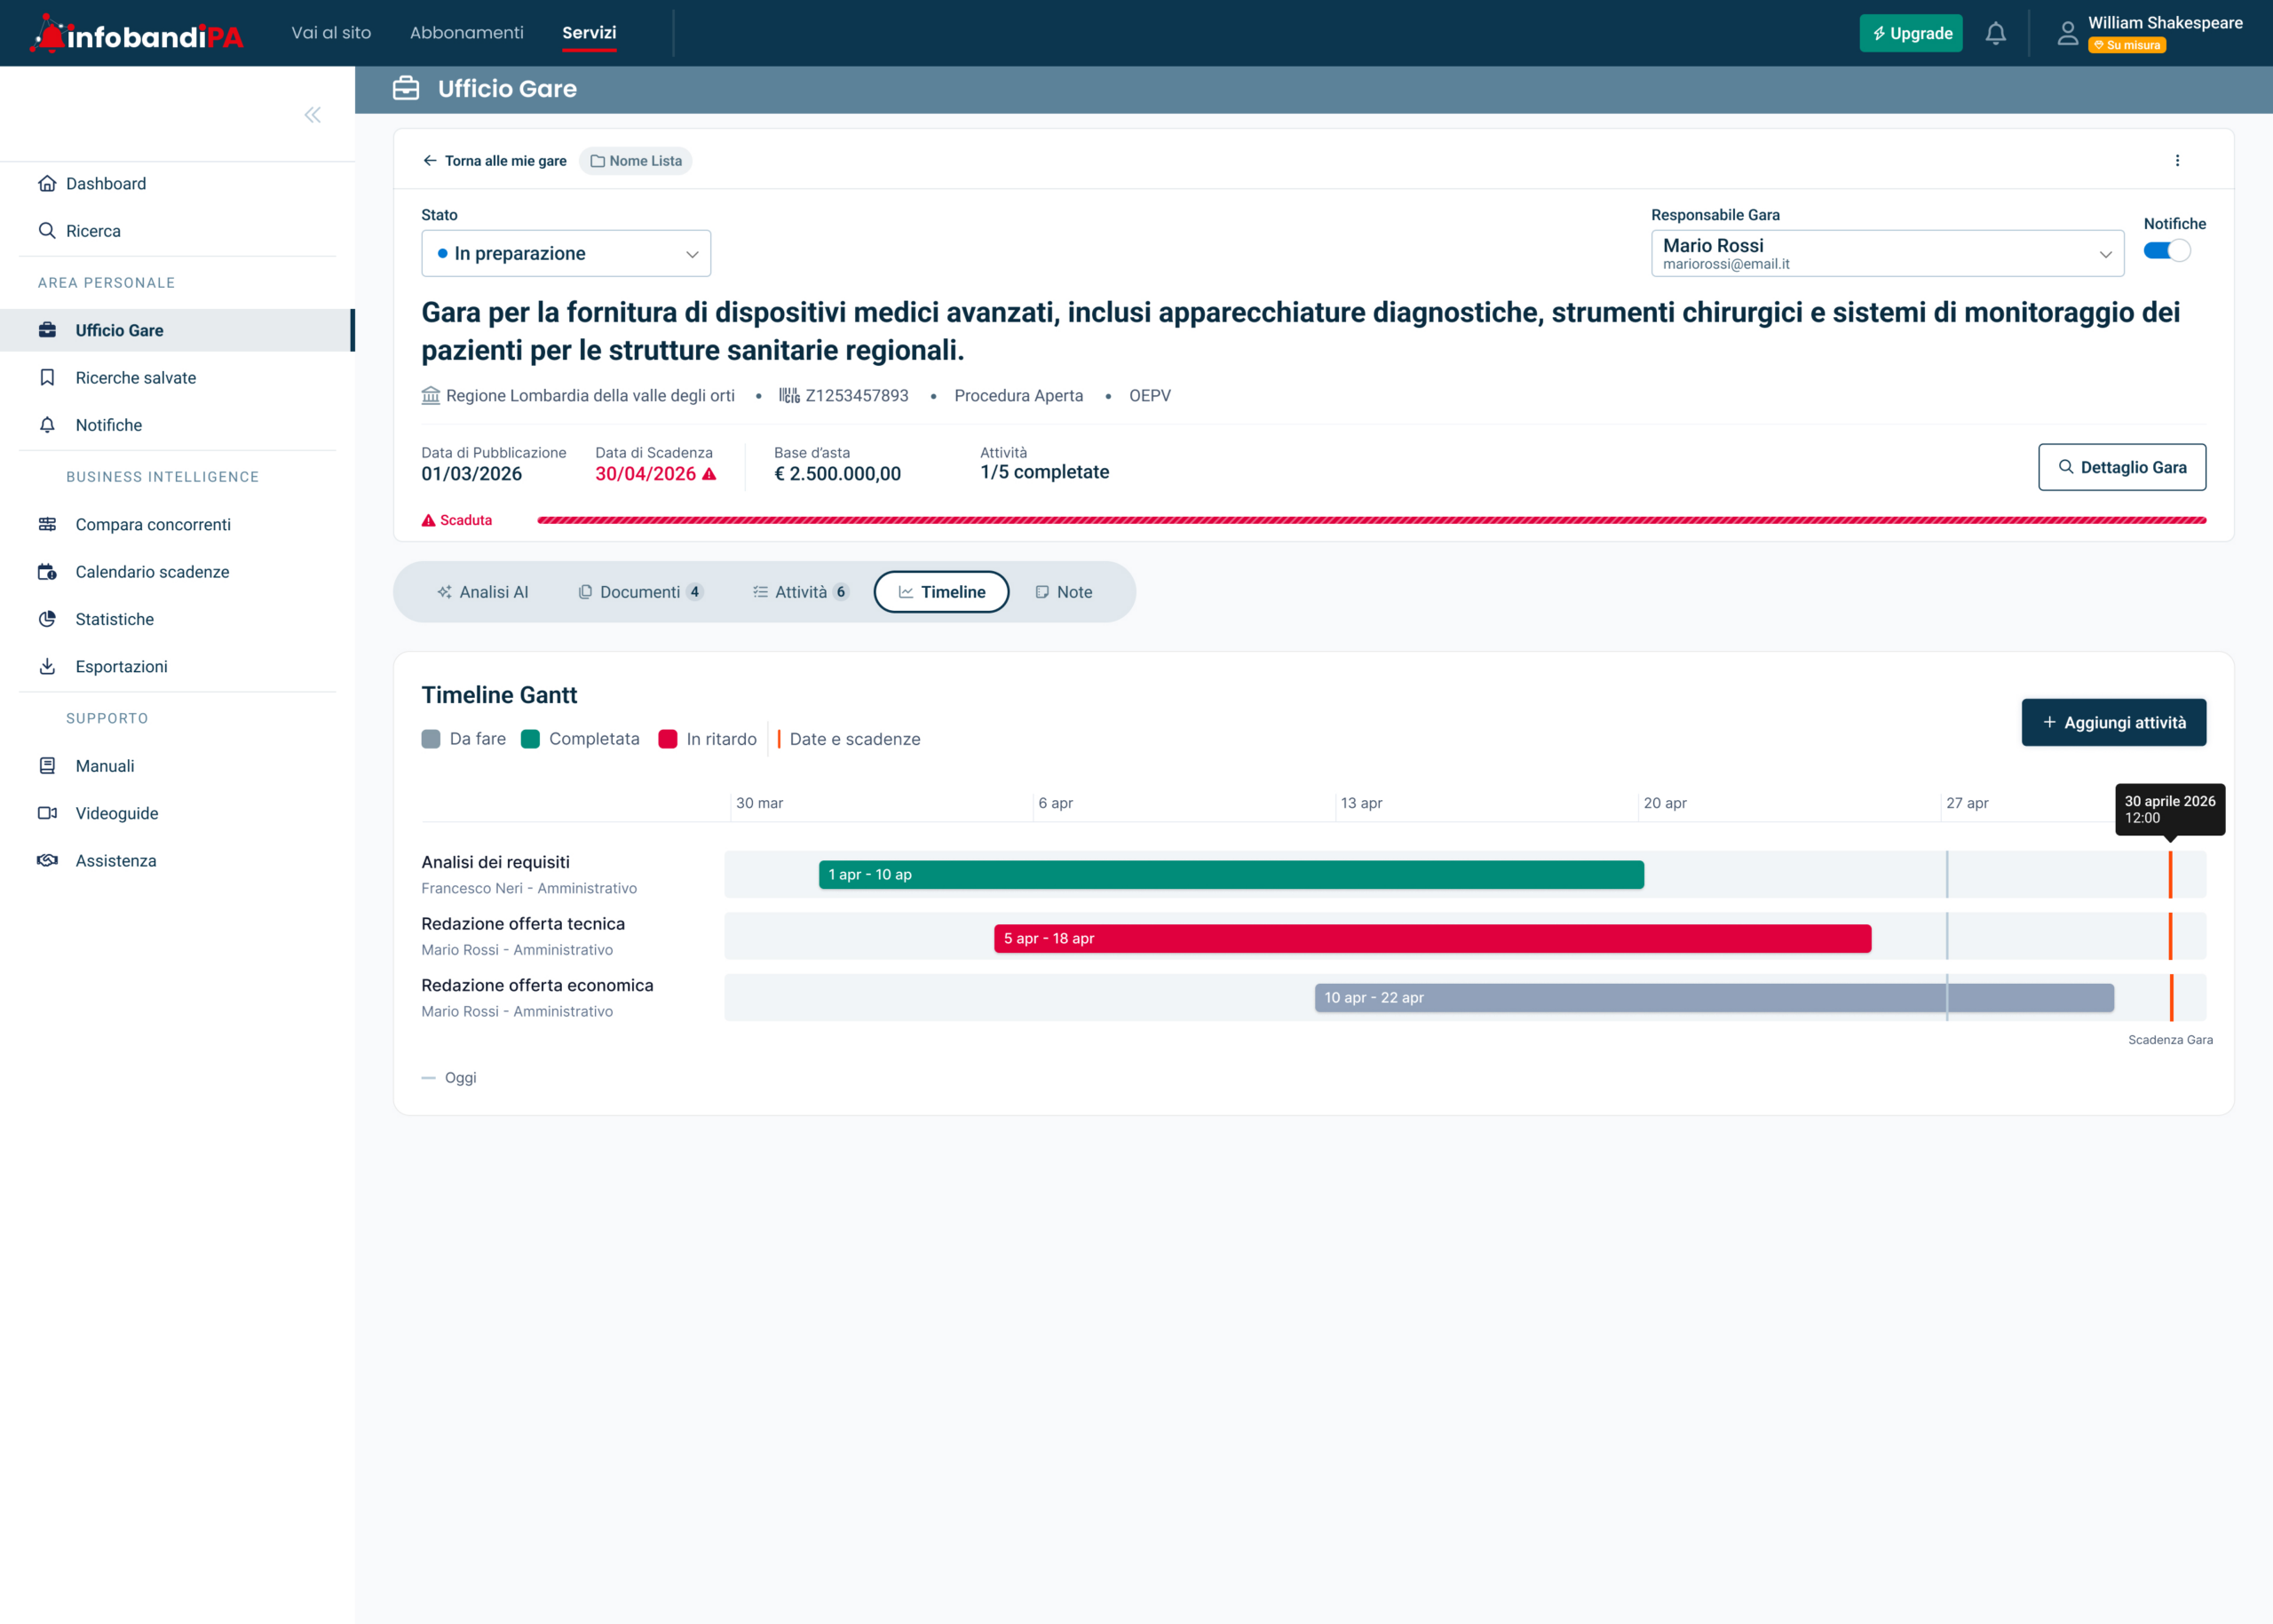Click the Date e scadenze legend label

pyautogui.click(x=855, y=739)
